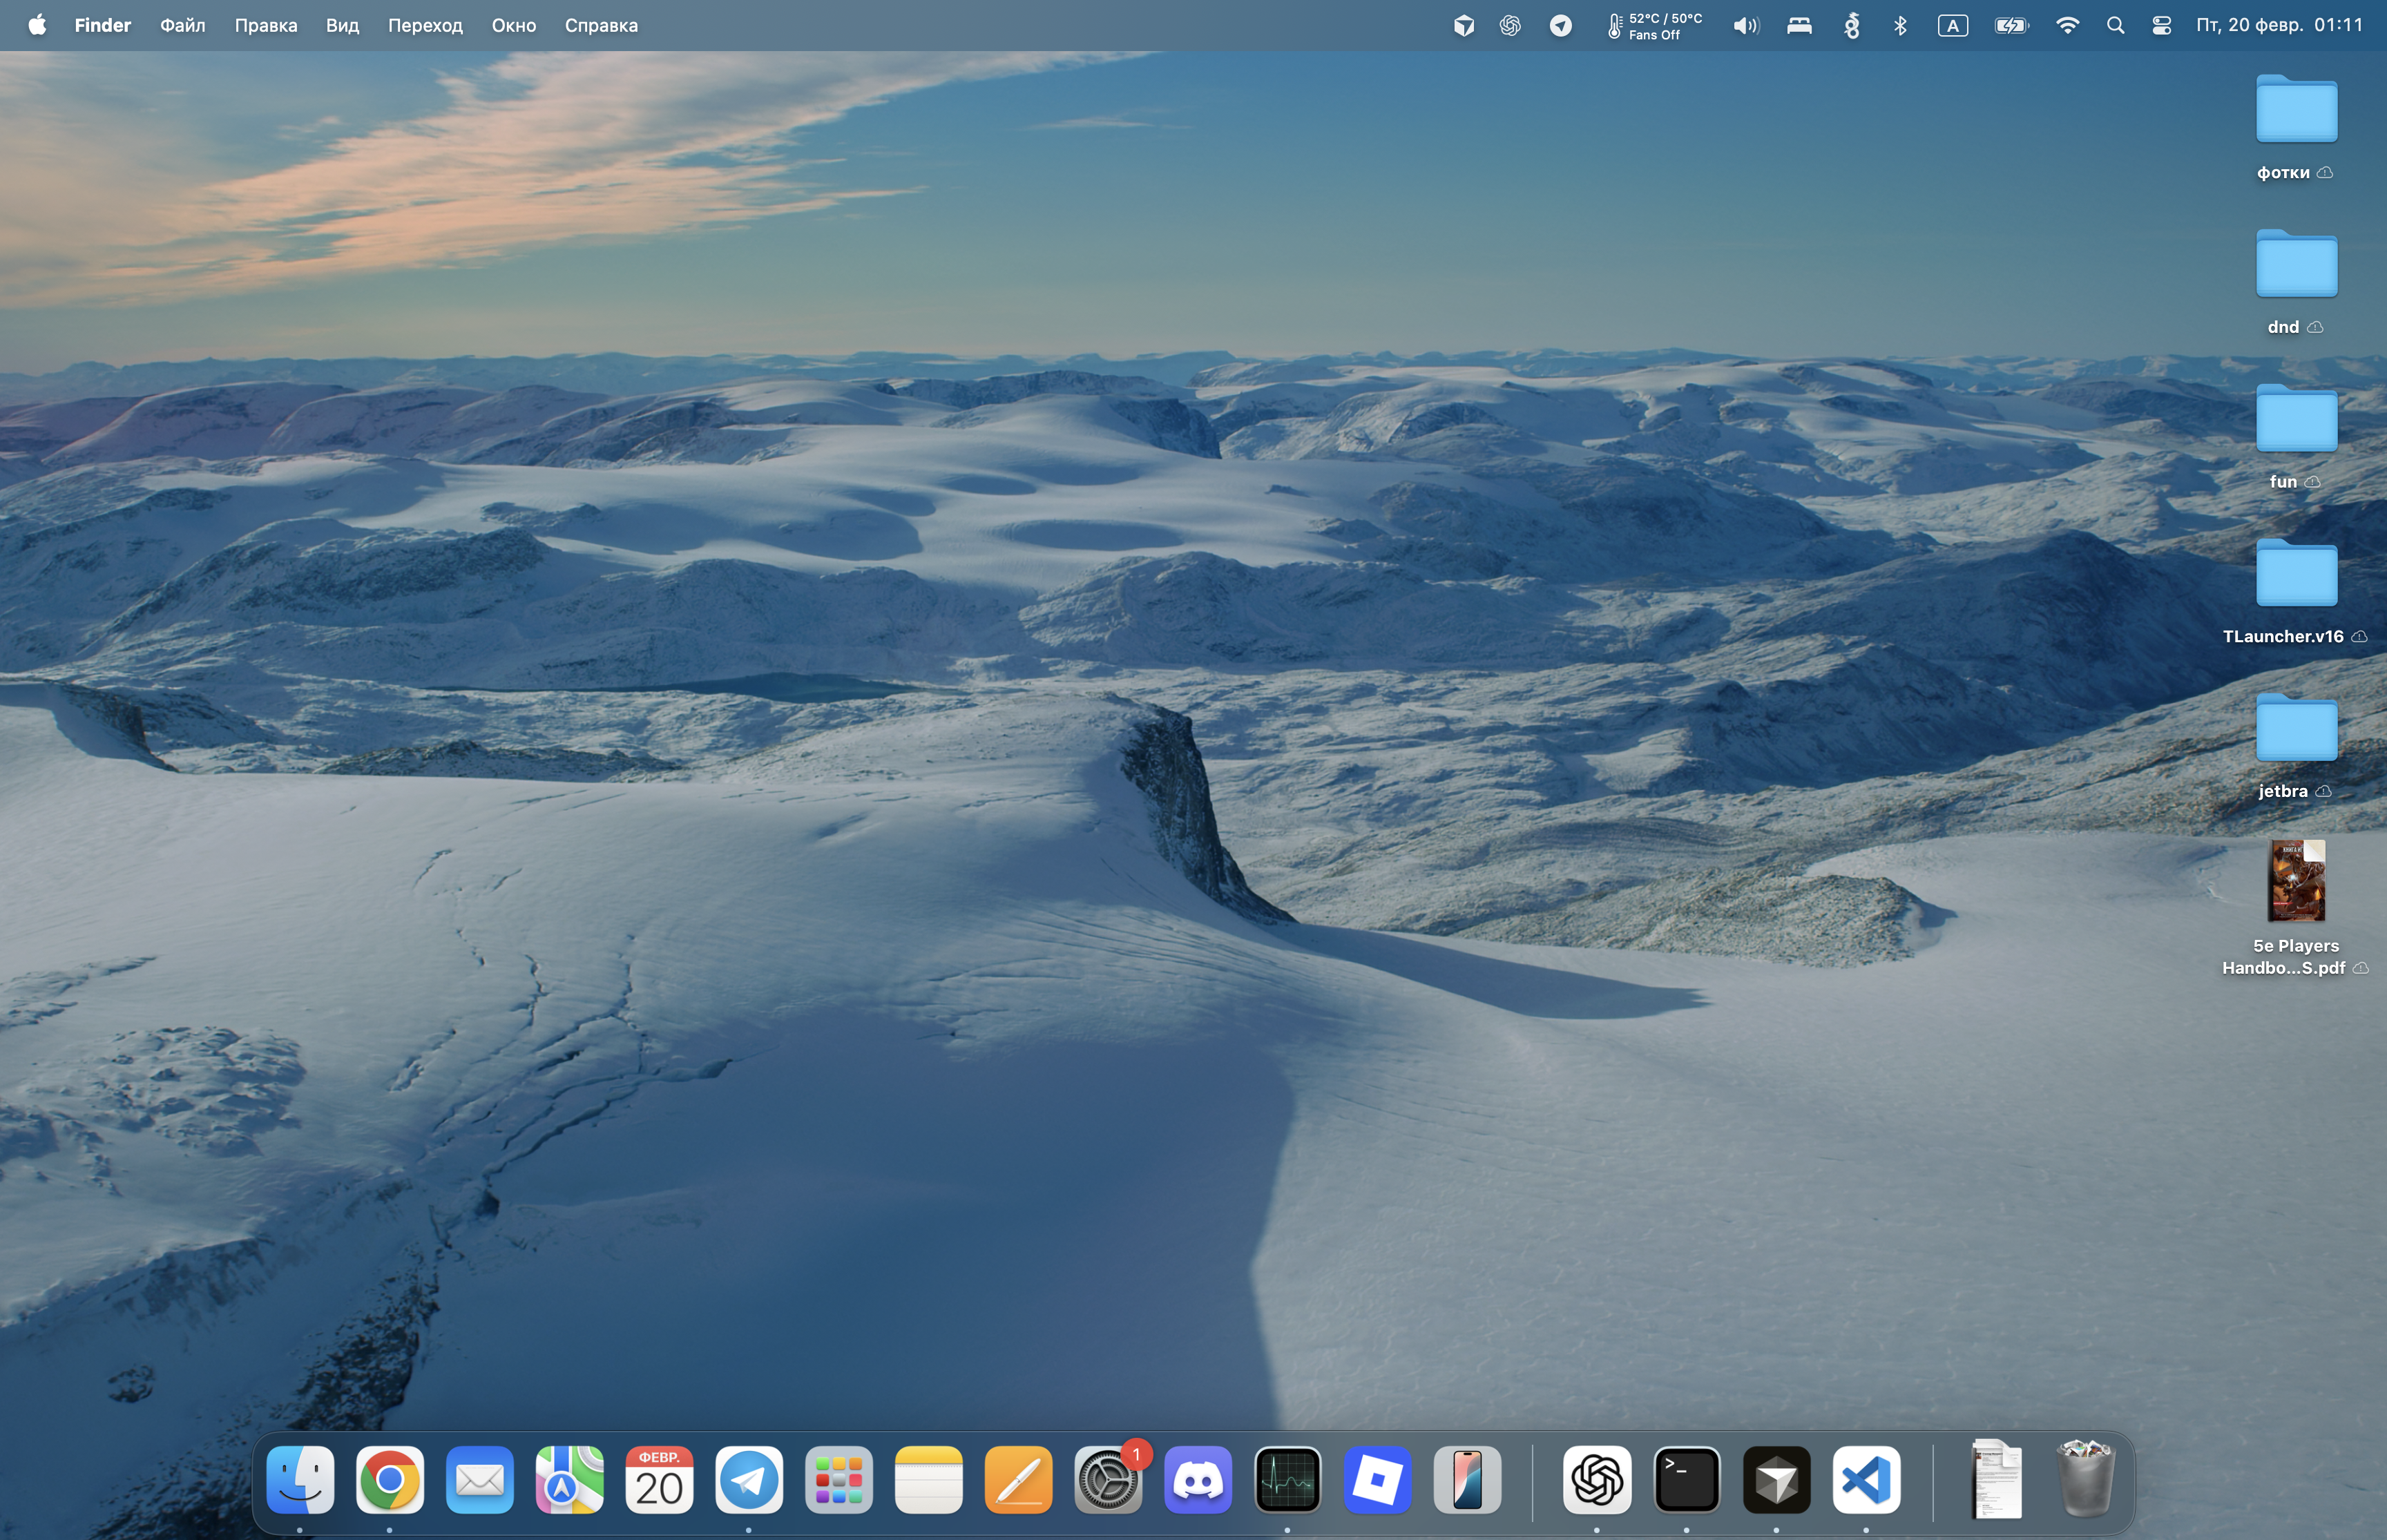Viewport: 2387px width, 1540px height.
Task: Open Google Chrome from the Dock
Action: point(389,1479)
